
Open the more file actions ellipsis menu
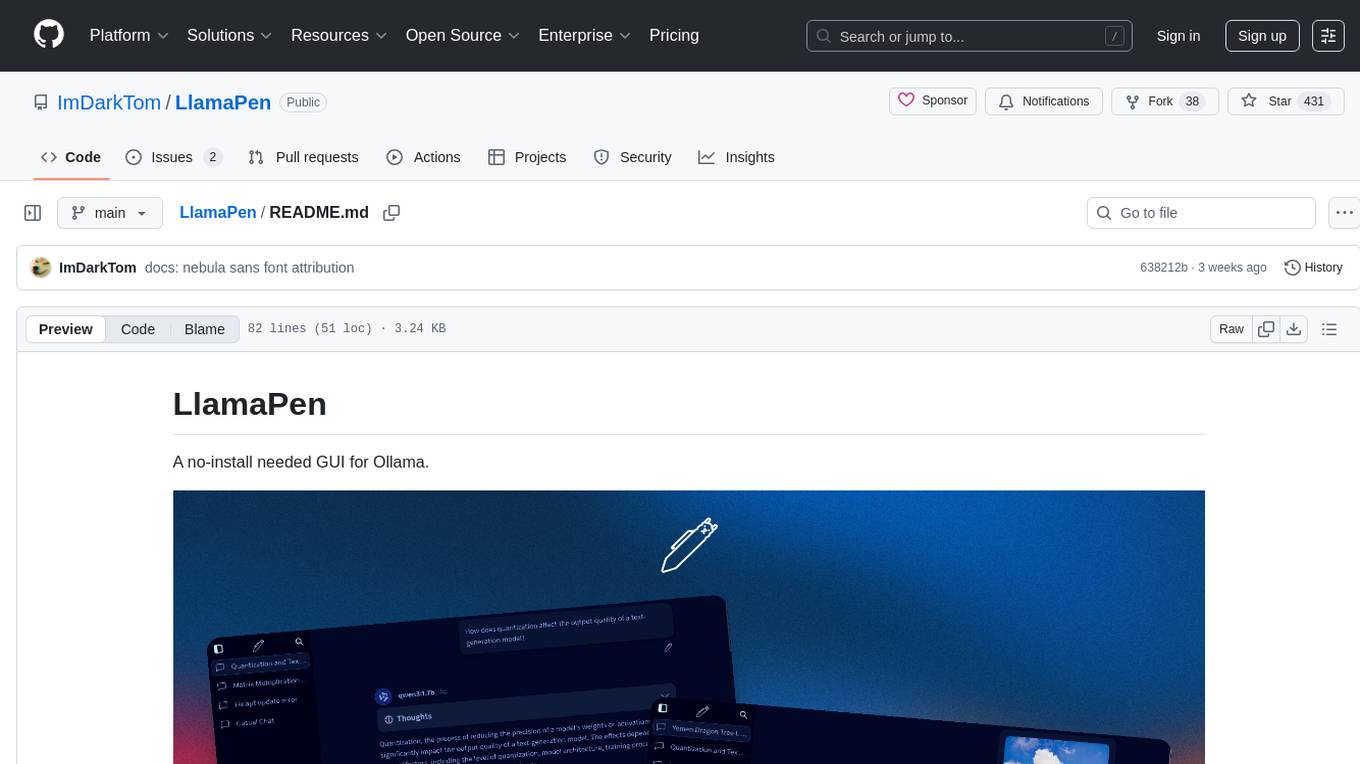point(1344,213)
